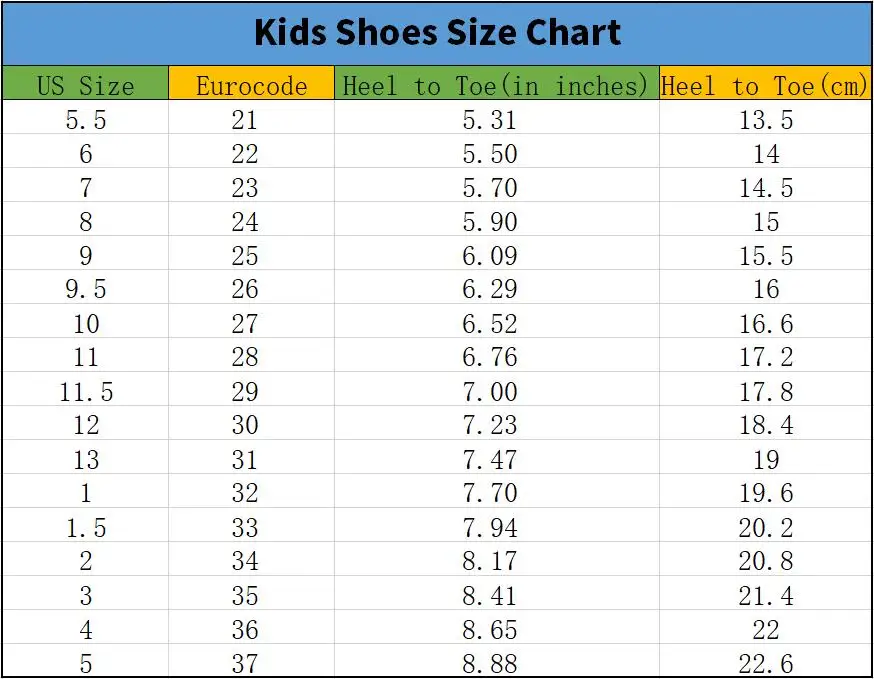Click Eurocode 27 cell
874x679 pixels.
pos(245,324)
